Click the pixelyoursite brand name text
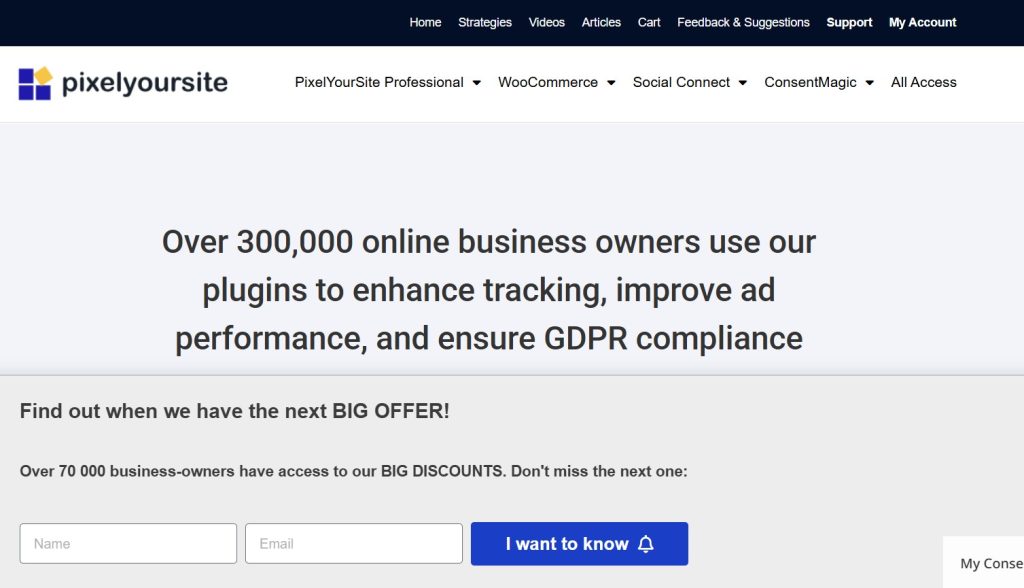 click(145, 83)
